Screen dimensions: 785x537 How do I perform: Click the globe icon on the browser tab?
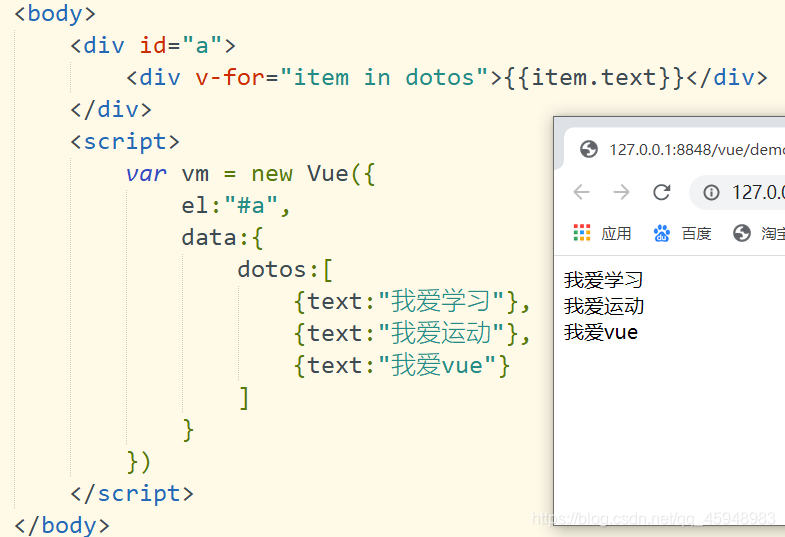[589, 149]
